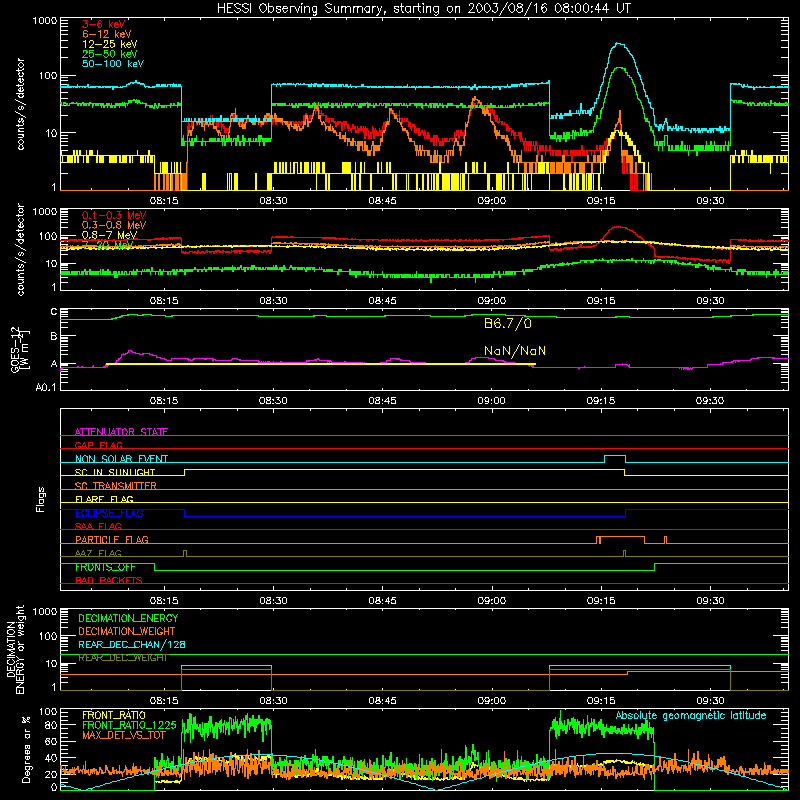Select the 0.1-0.3 MeV legend label
This screenshot has height=800, width=800.
coord(114,215)
